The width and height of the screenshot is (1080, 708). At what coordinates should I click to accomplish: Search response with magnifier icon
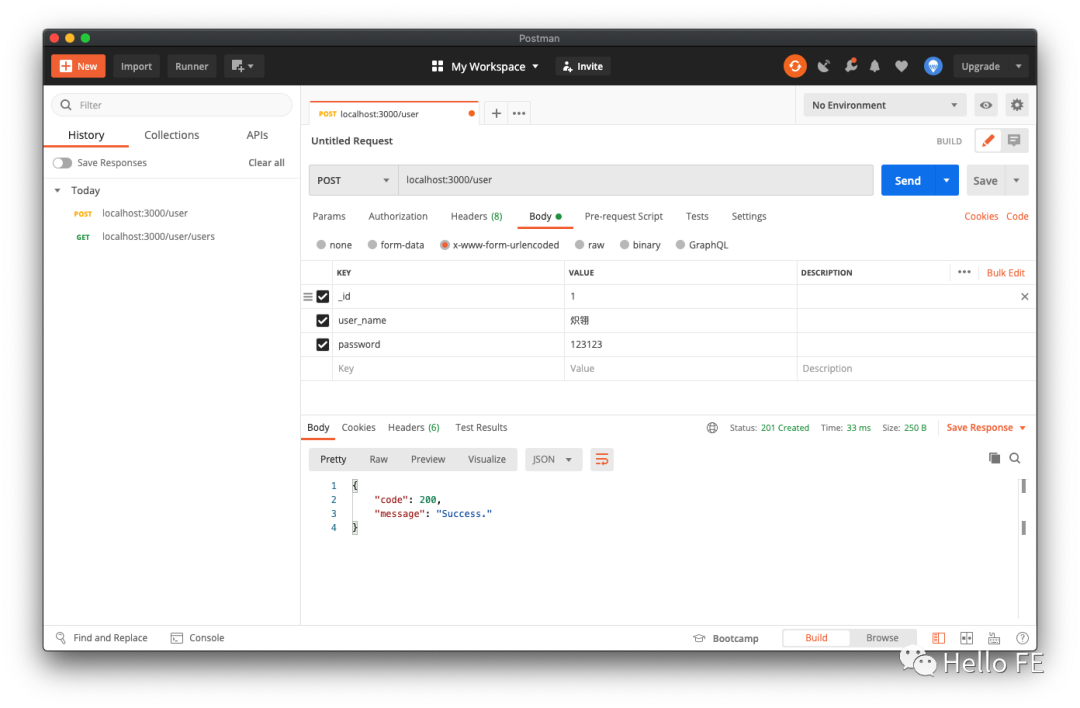tap(1015, 458)
